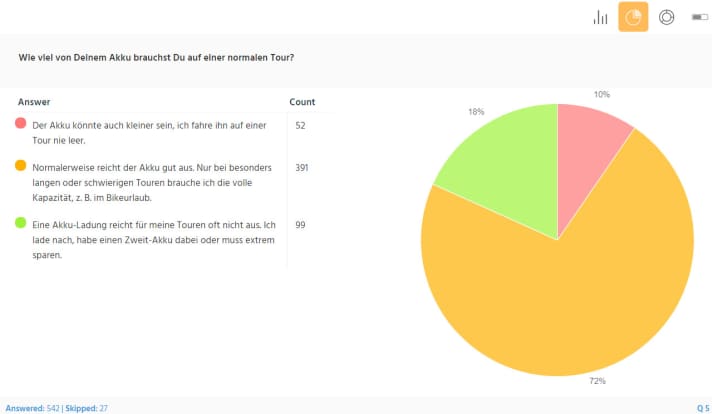Select the horizontal stacked bar view icon
The width and height of the screenshot is (712, 414).
point(699,17)
